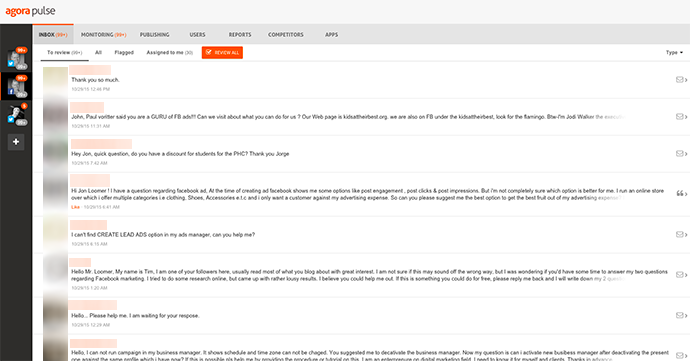Open sender name of 'Hi Jon Loomer' comment
Image resolution: width=690 pixels, height=361 pixels.
click(x=90, y=180)
